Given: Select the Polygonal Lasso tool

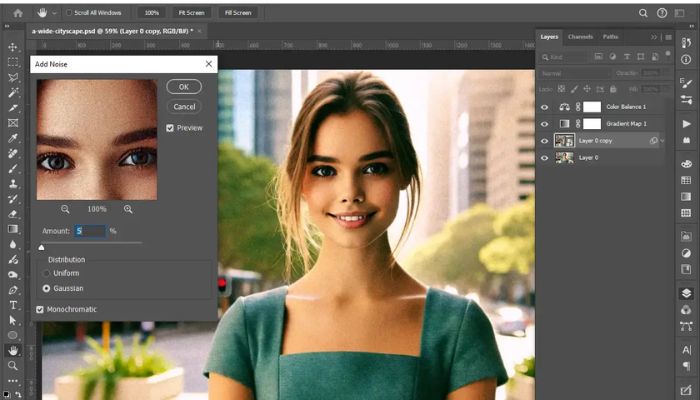Looking at the screenshot, I should click(x=13, y=77).
